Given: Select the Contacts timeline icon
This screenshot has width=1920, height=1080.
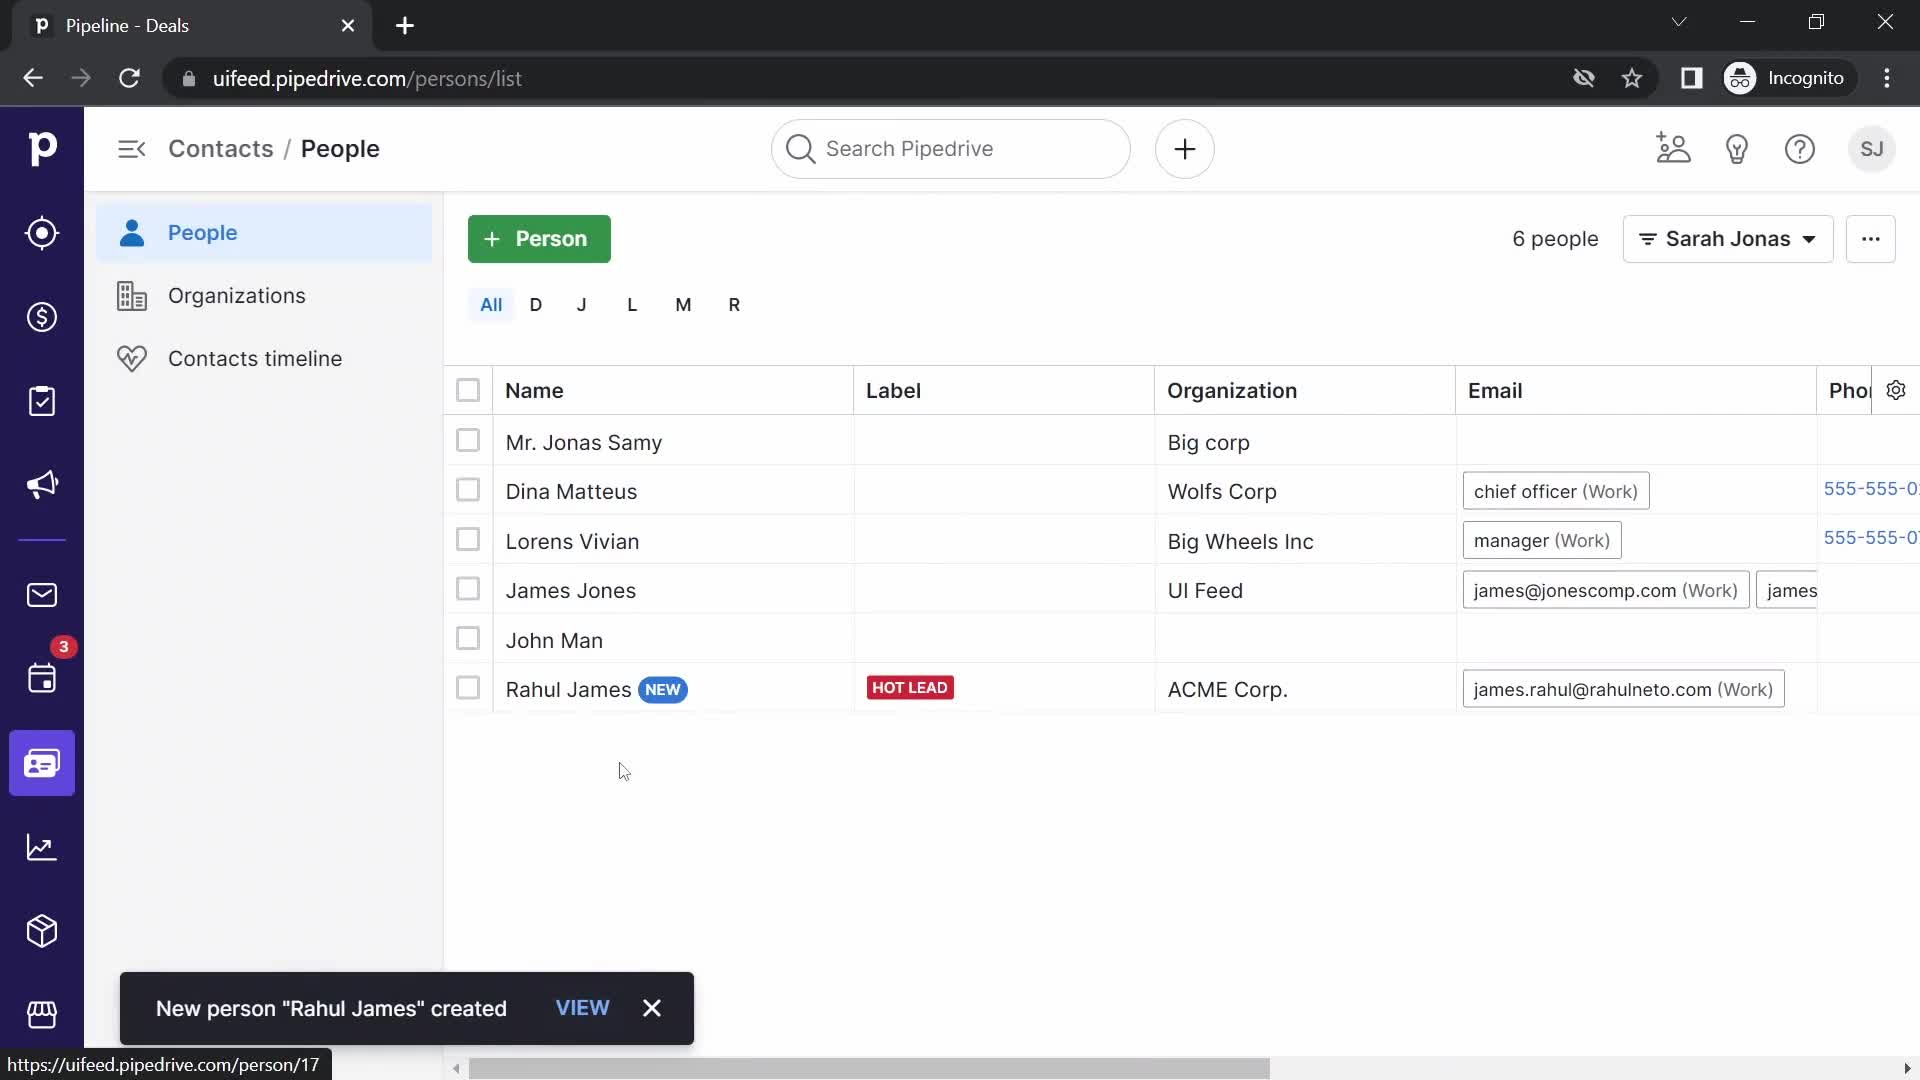Looking at the screenshot, I should 132,357.
